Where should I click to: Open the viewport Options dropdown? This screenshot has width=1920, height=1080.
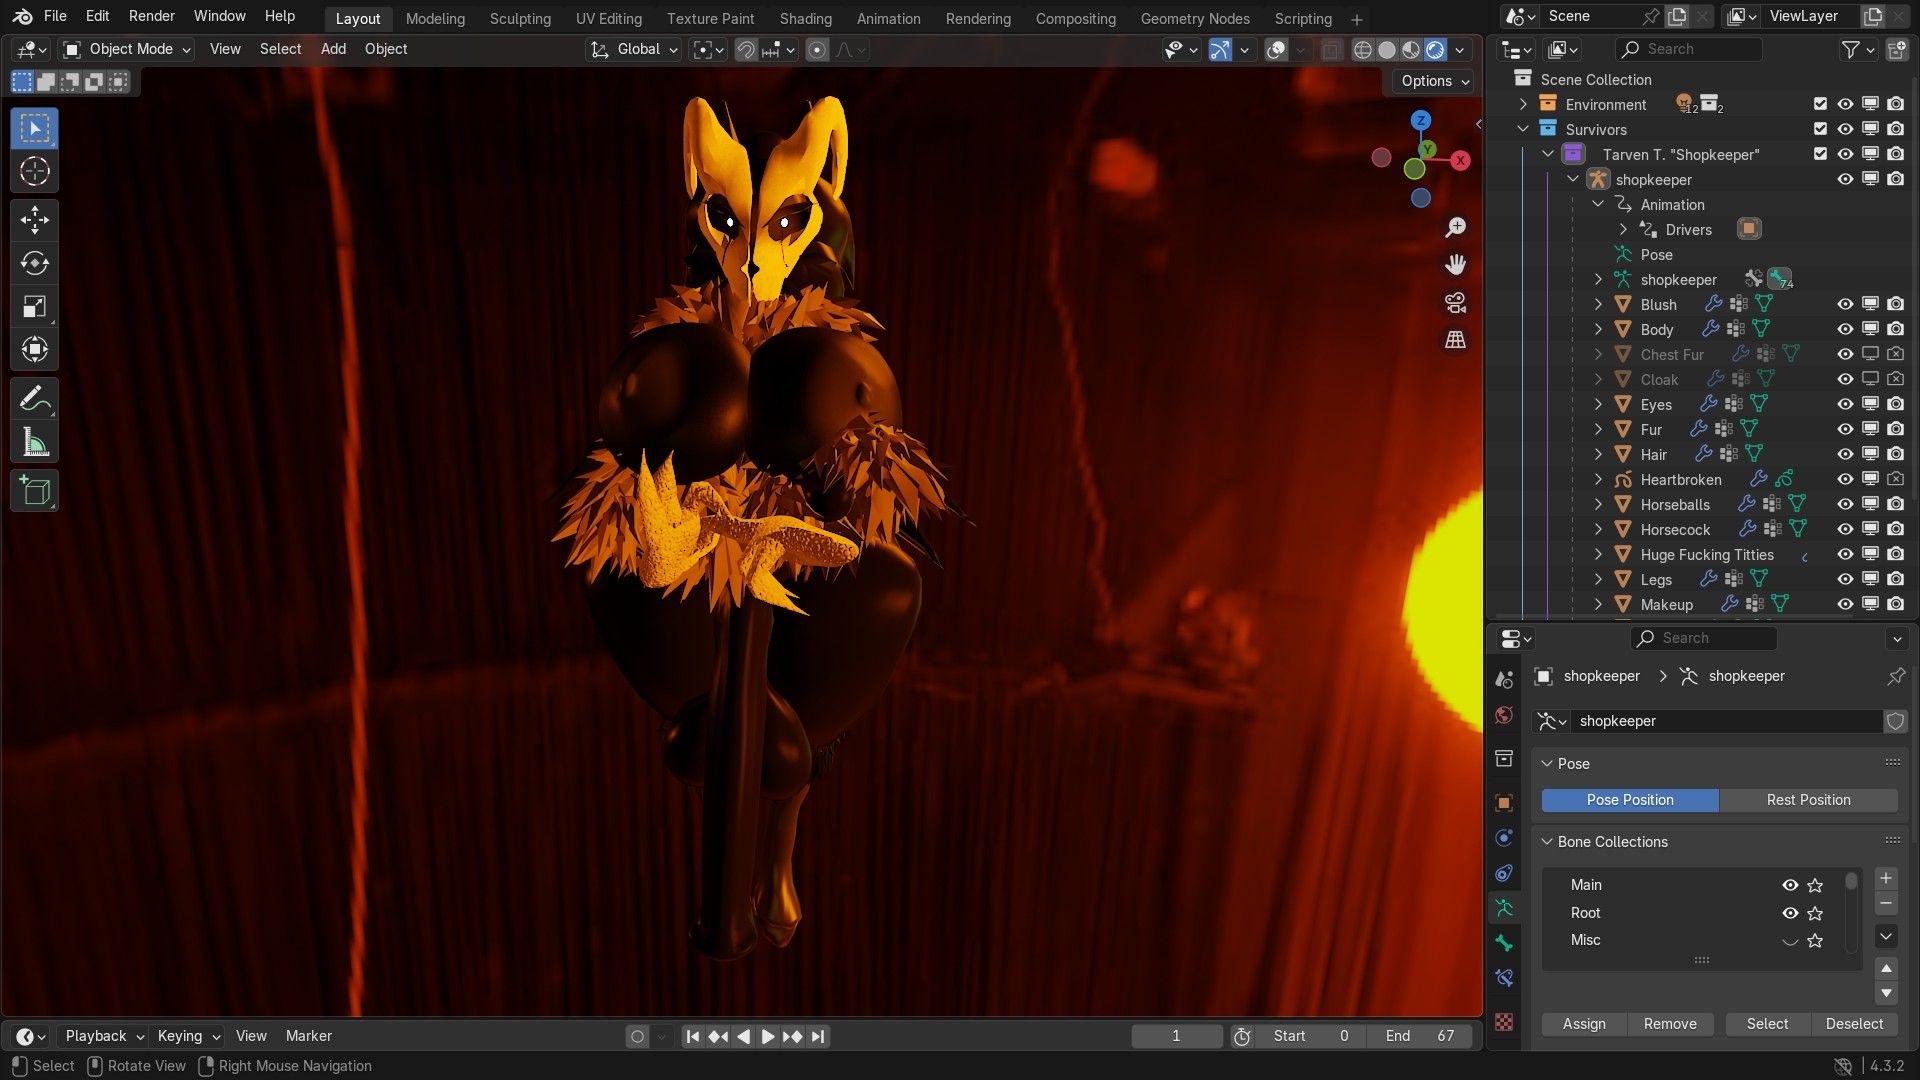point(1434,81)
